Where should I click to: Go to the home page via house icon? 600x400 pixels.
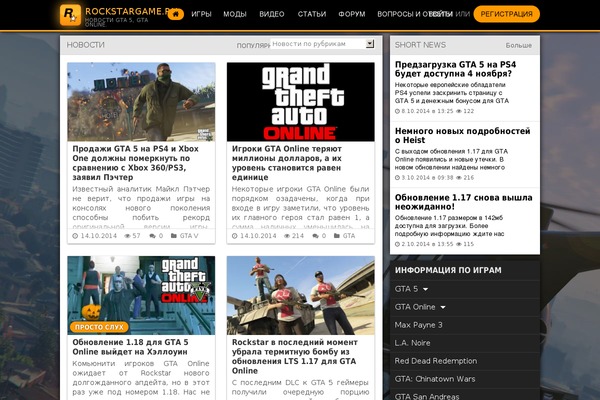click(176, 14)
